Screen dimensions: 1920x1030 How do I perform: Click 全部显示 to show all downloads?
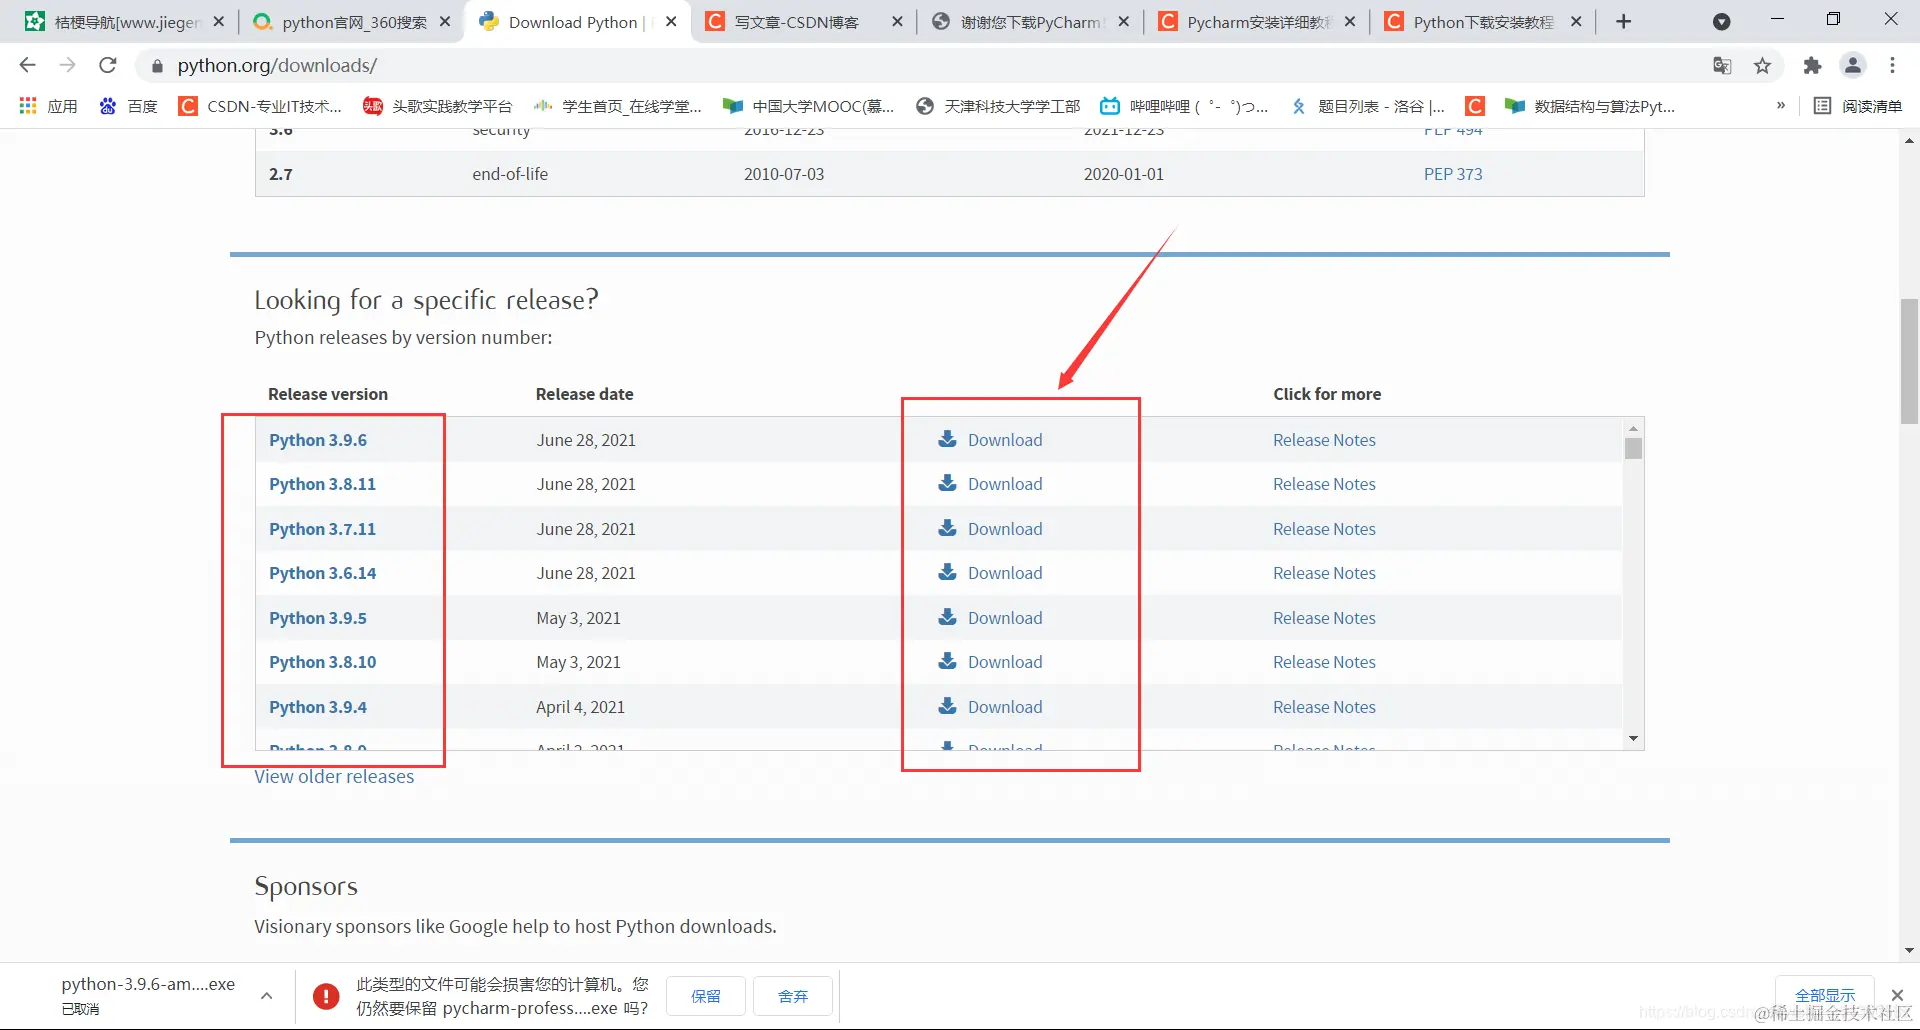(x=1825, y=995)
